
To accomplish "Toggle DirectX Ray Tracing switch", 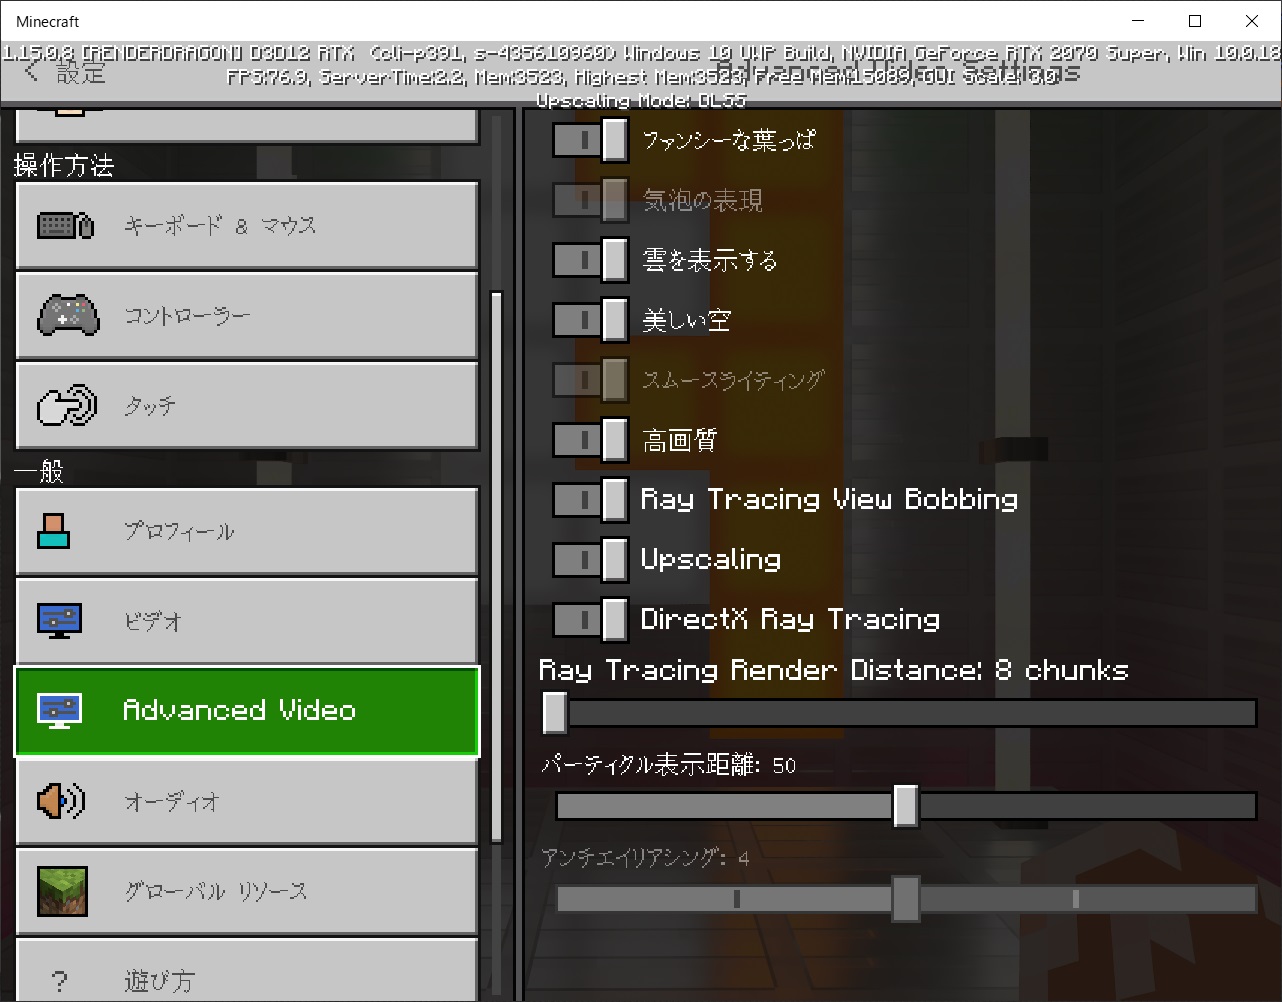I will point(590,620).
